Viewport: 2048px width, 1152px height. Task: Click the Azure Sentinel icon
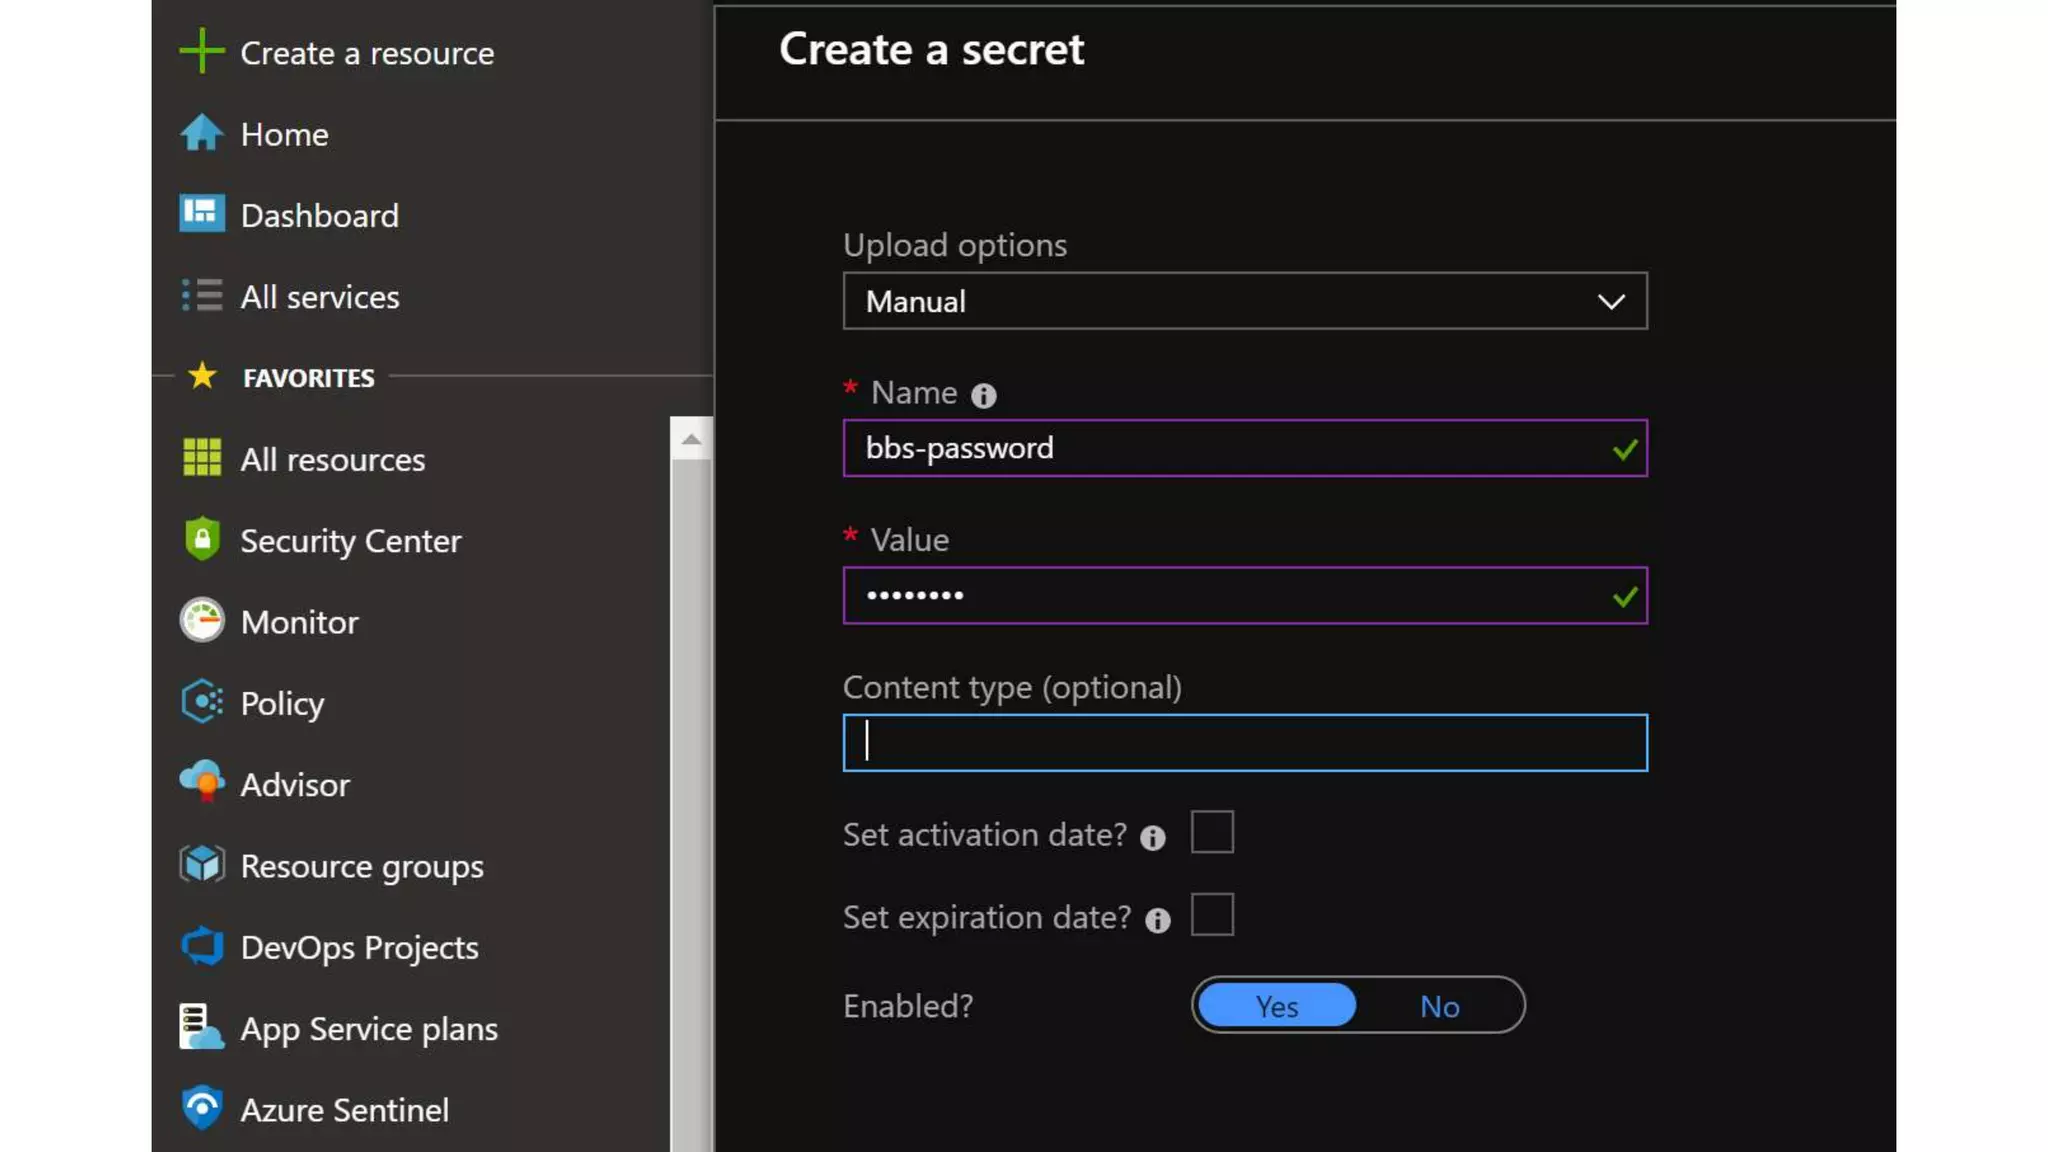click(x=201, y=1108)
